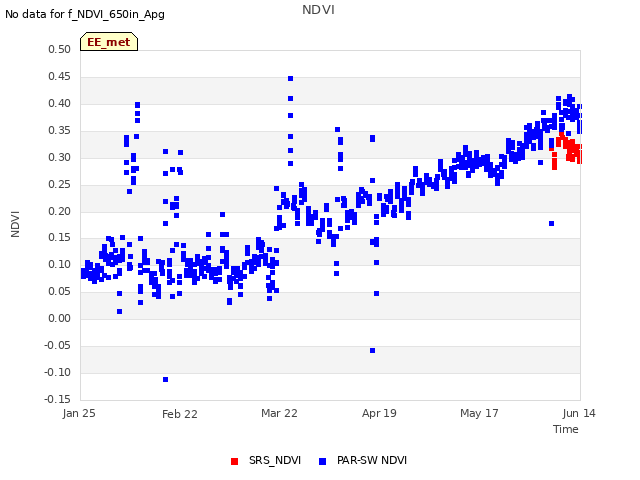Select the SRS_NDVI legend label
640x480 pixels.
275,460
